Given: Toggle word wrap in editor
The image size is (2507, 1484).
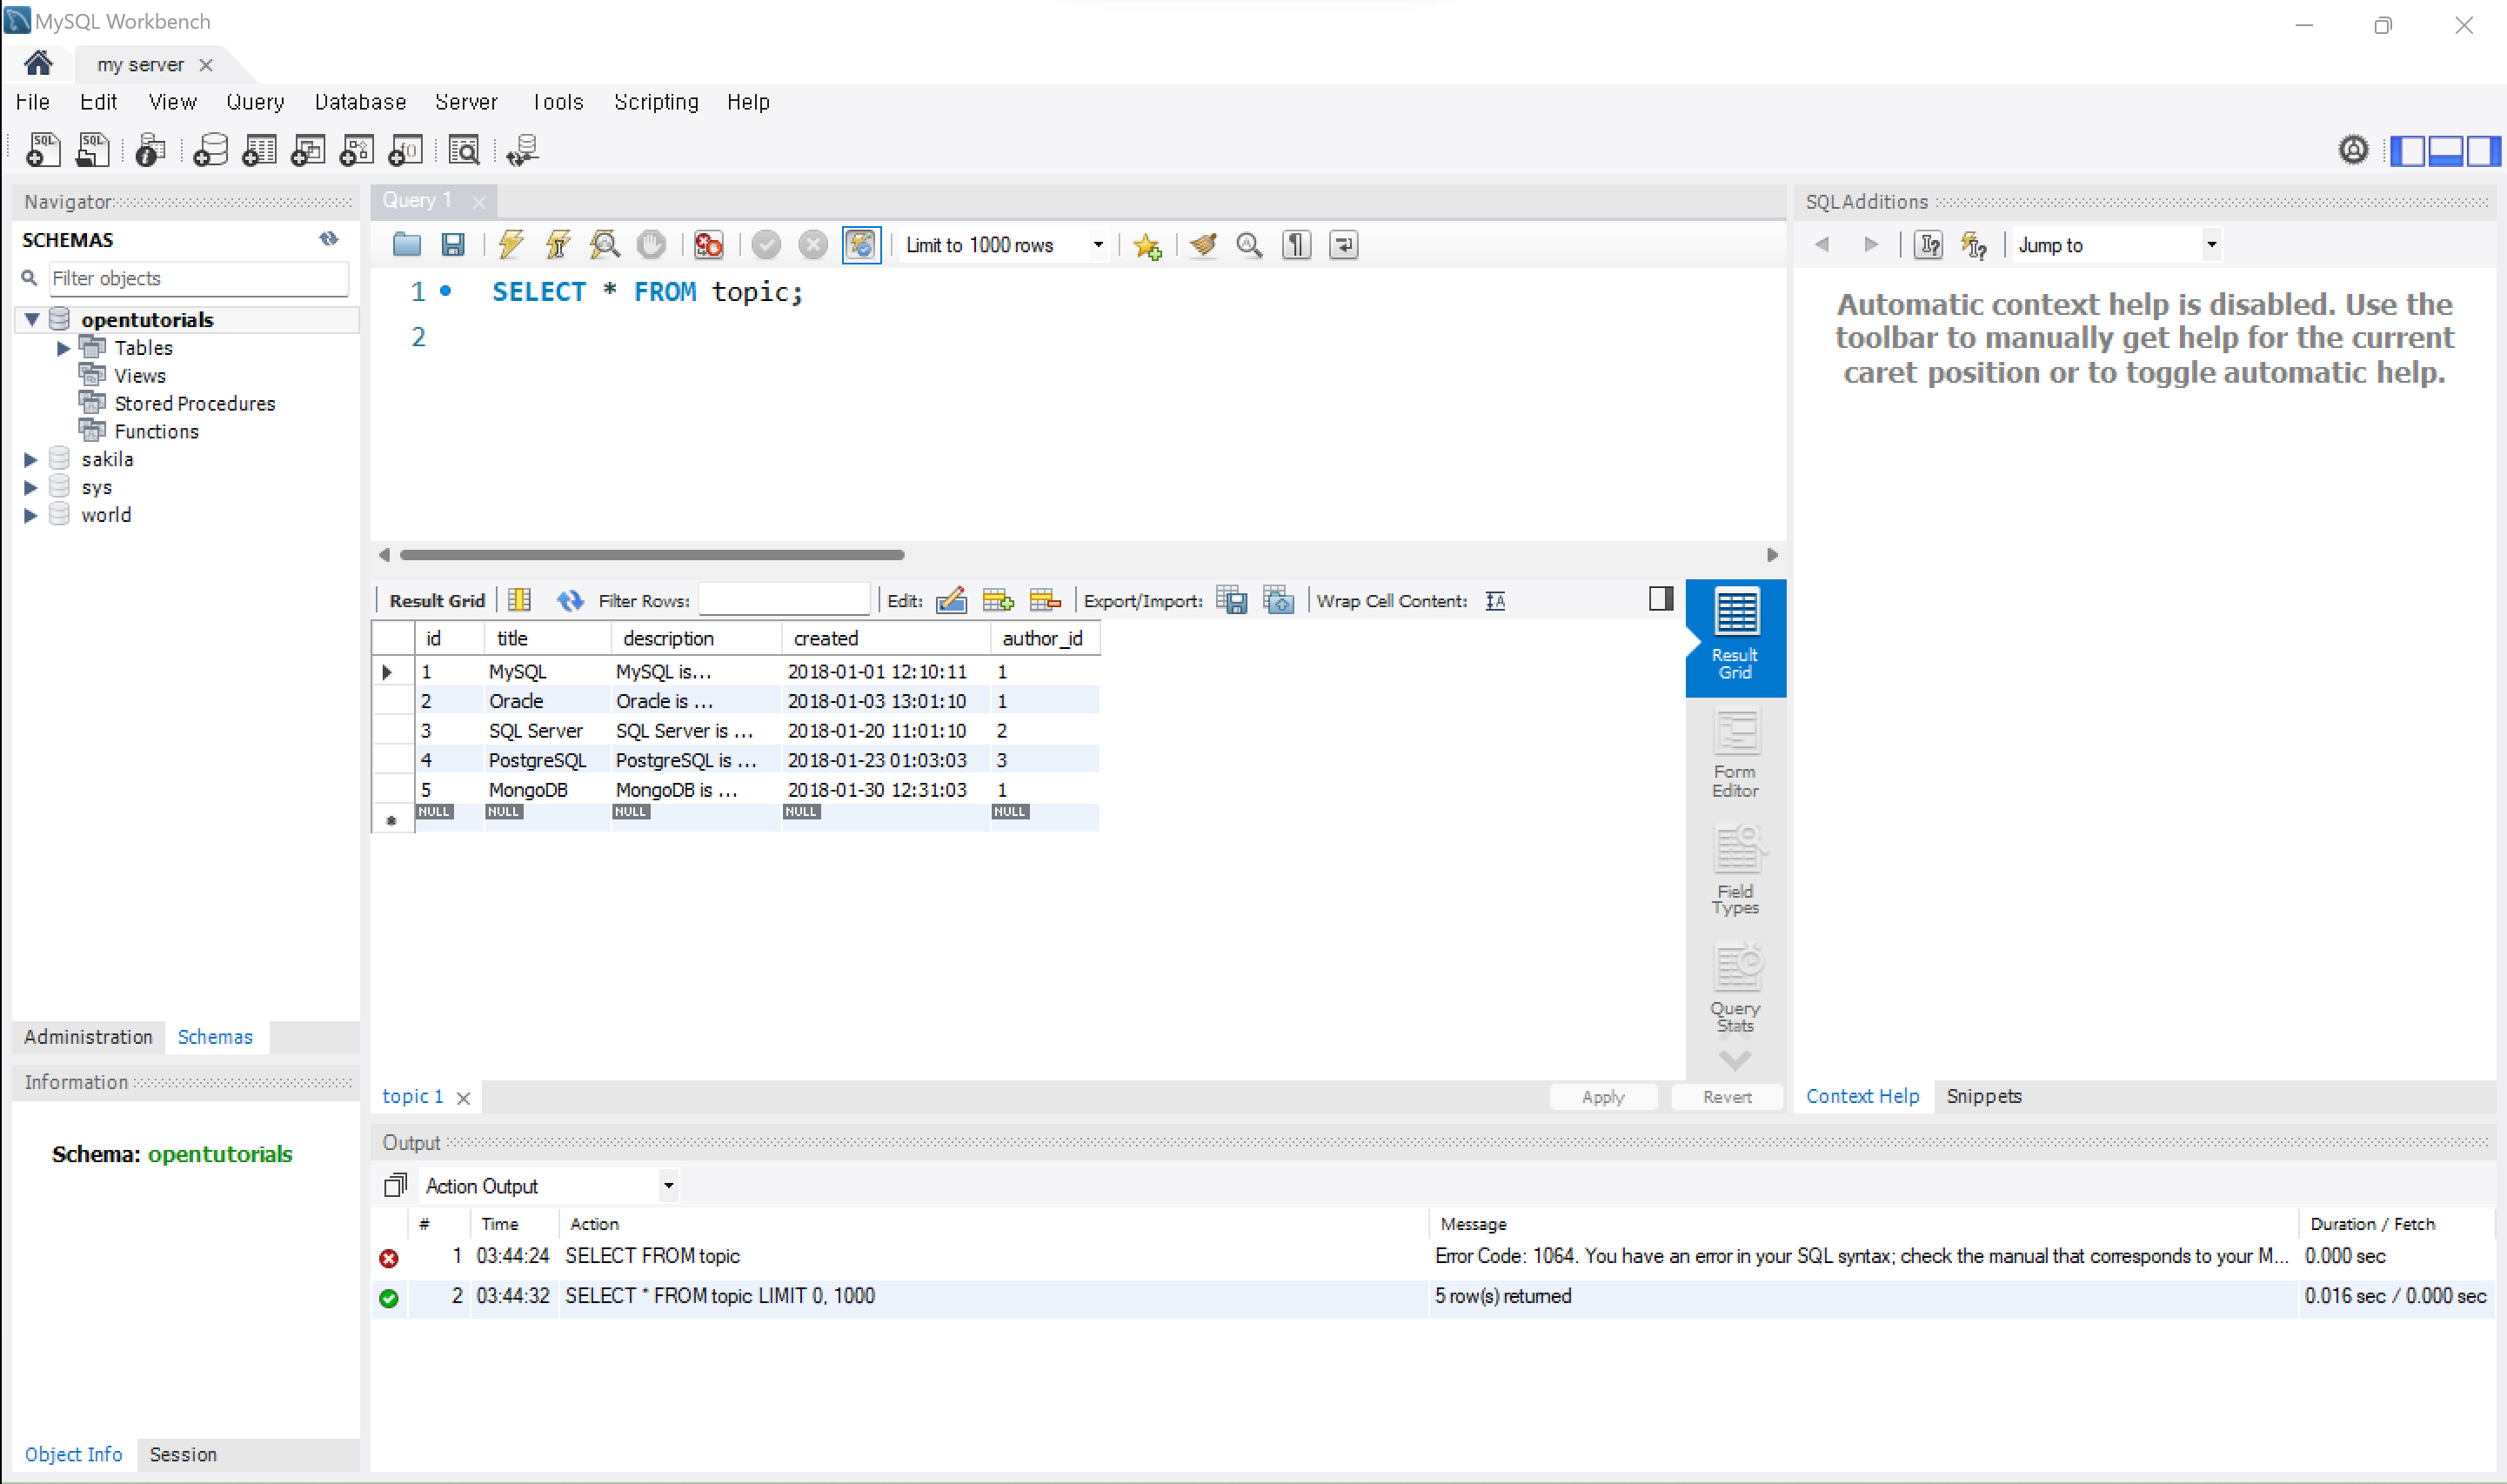Looking at the screenshot, I should point(1344,245).
